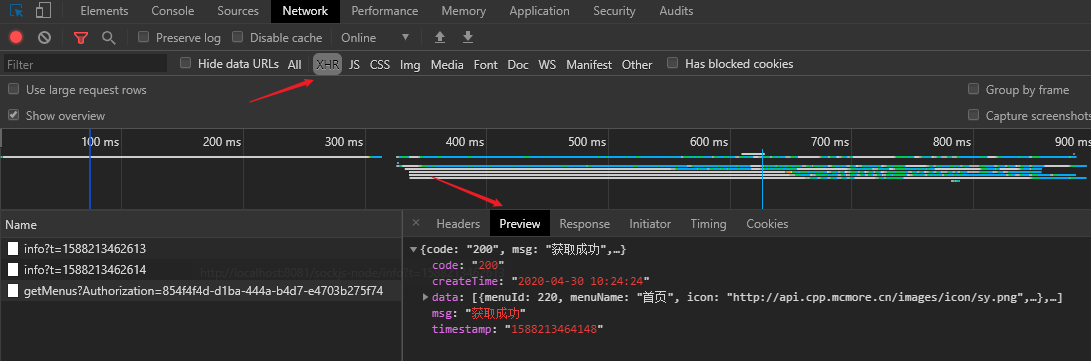Import HAR file with upload arrow
This screenshot has height=361, width=1091.
click(440, 37)
